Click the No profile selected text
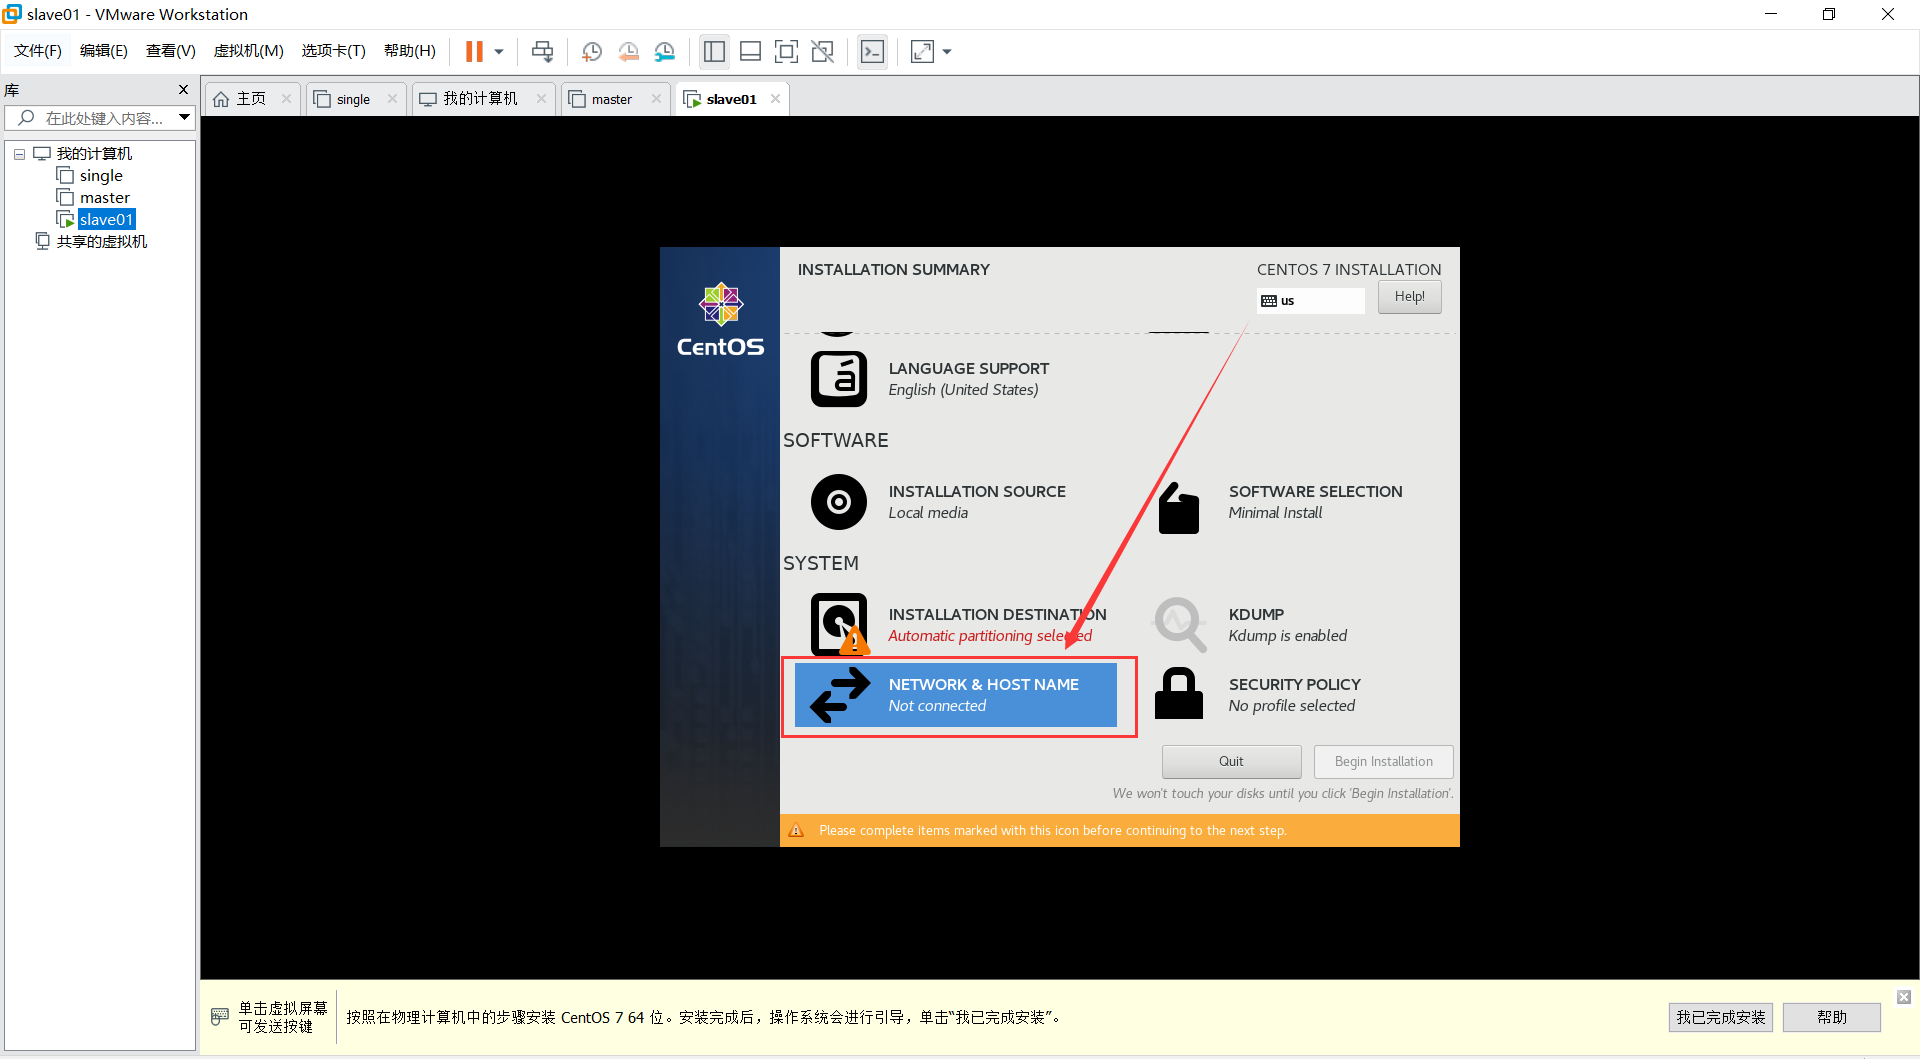Viewport: 1920px width, 1059px height. (1292, 706)
